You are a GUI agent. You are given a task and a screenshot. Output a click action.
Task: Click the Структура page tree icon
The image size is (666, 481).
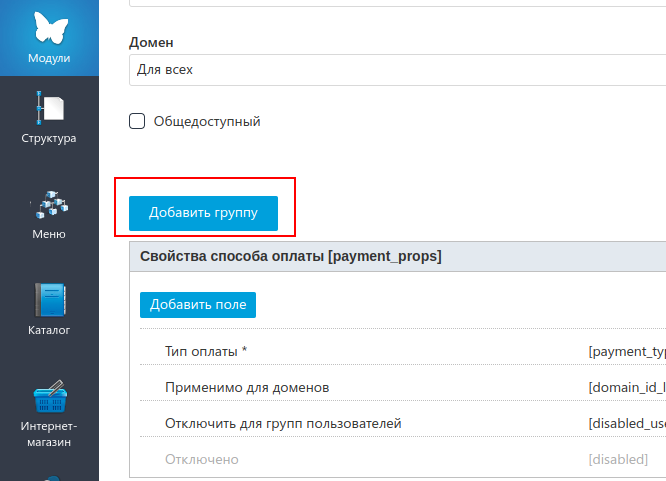48,106
